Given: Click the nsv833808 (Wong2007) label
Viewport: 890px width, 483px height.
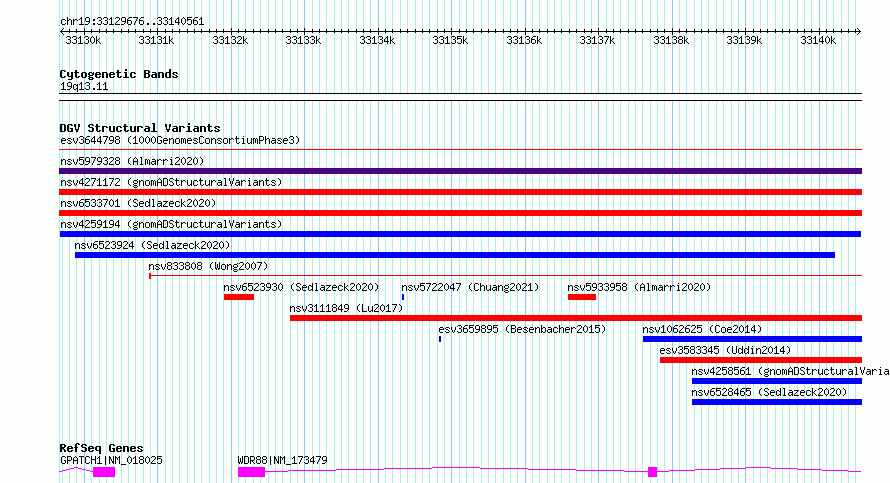Looking at the screenshot, I should (x=208, y=266).
